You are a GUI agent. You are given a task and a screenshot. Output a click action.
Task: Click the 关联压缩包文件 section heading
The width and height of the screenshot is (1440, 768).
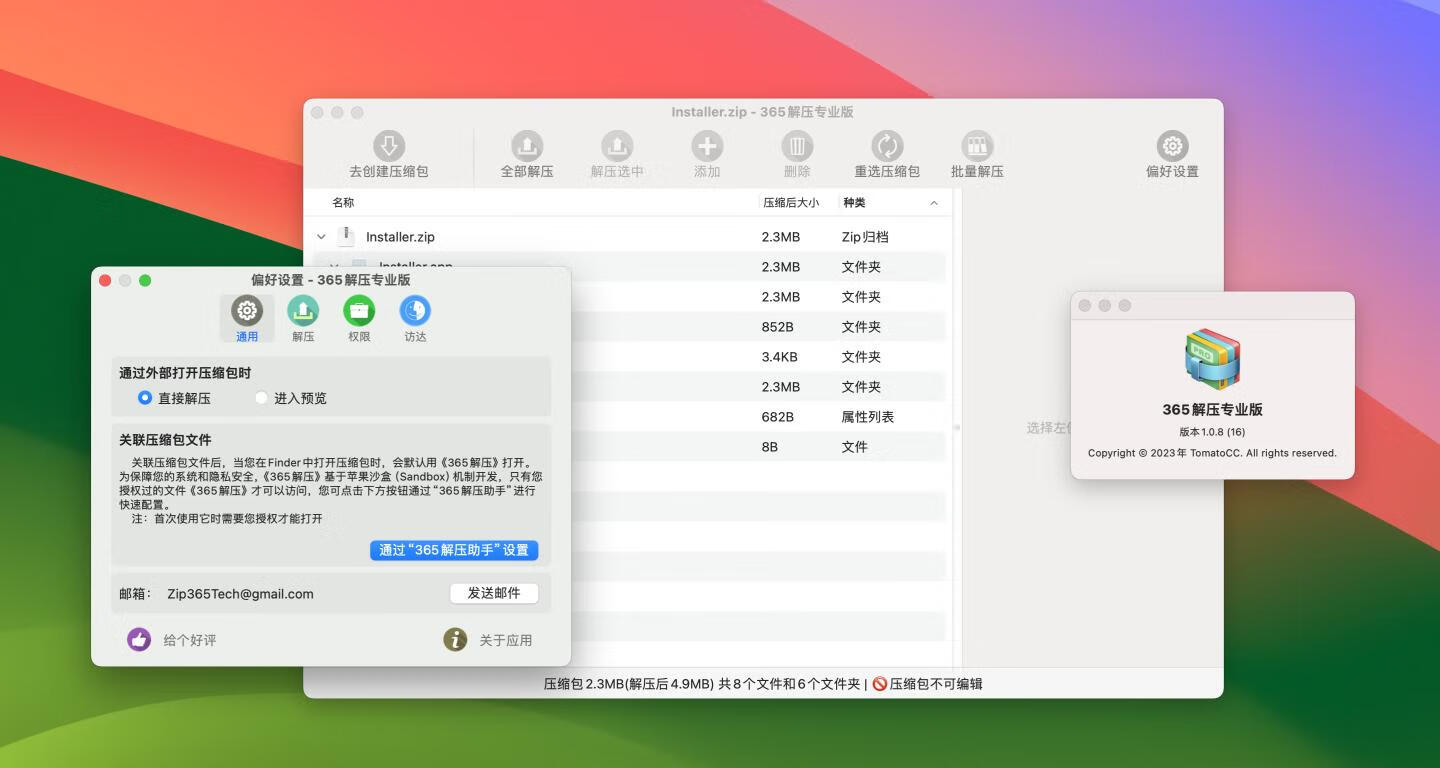pyautogui.click(x=165, y=440)
